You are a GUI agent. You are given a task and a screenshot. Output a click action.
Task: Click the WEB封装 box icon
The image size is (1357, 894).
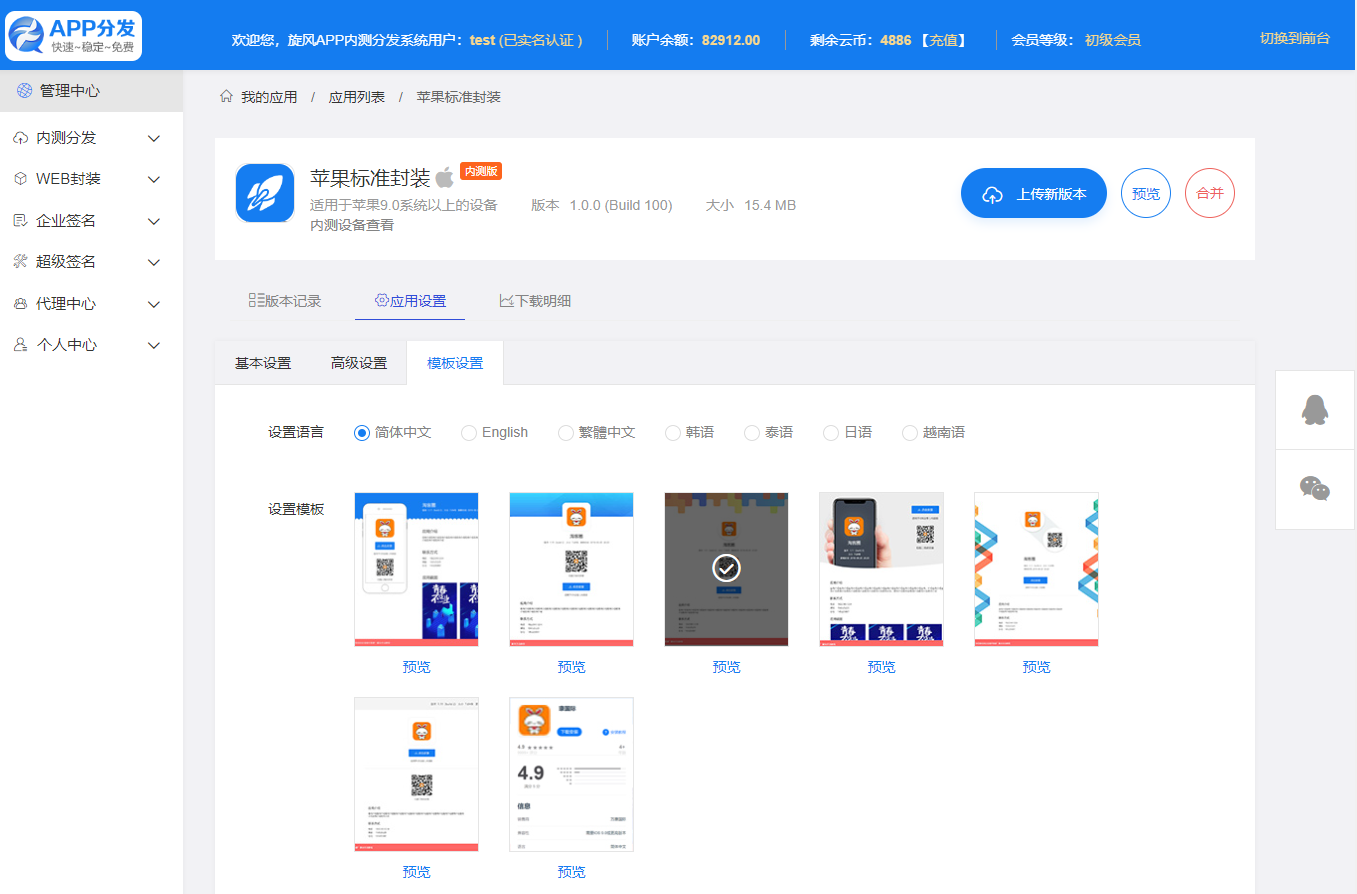click(20, 179)
